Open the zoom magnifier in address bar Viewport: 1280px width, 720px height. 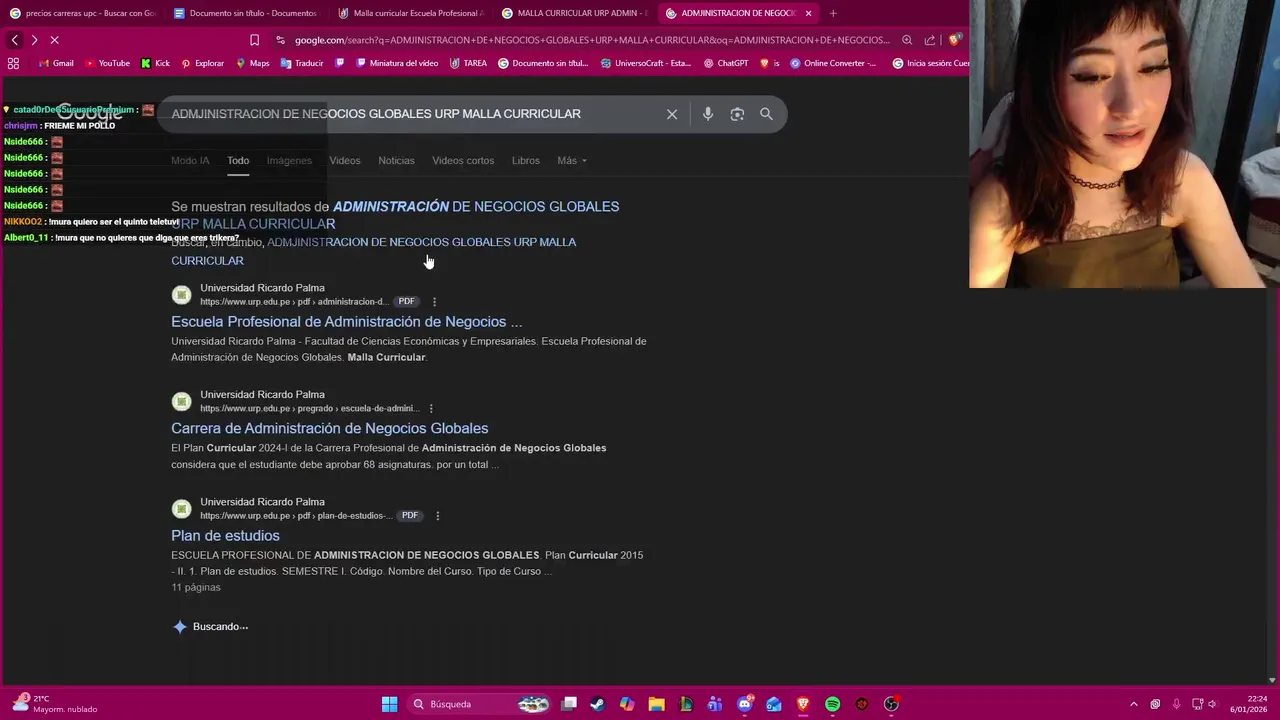pos(907,40)
